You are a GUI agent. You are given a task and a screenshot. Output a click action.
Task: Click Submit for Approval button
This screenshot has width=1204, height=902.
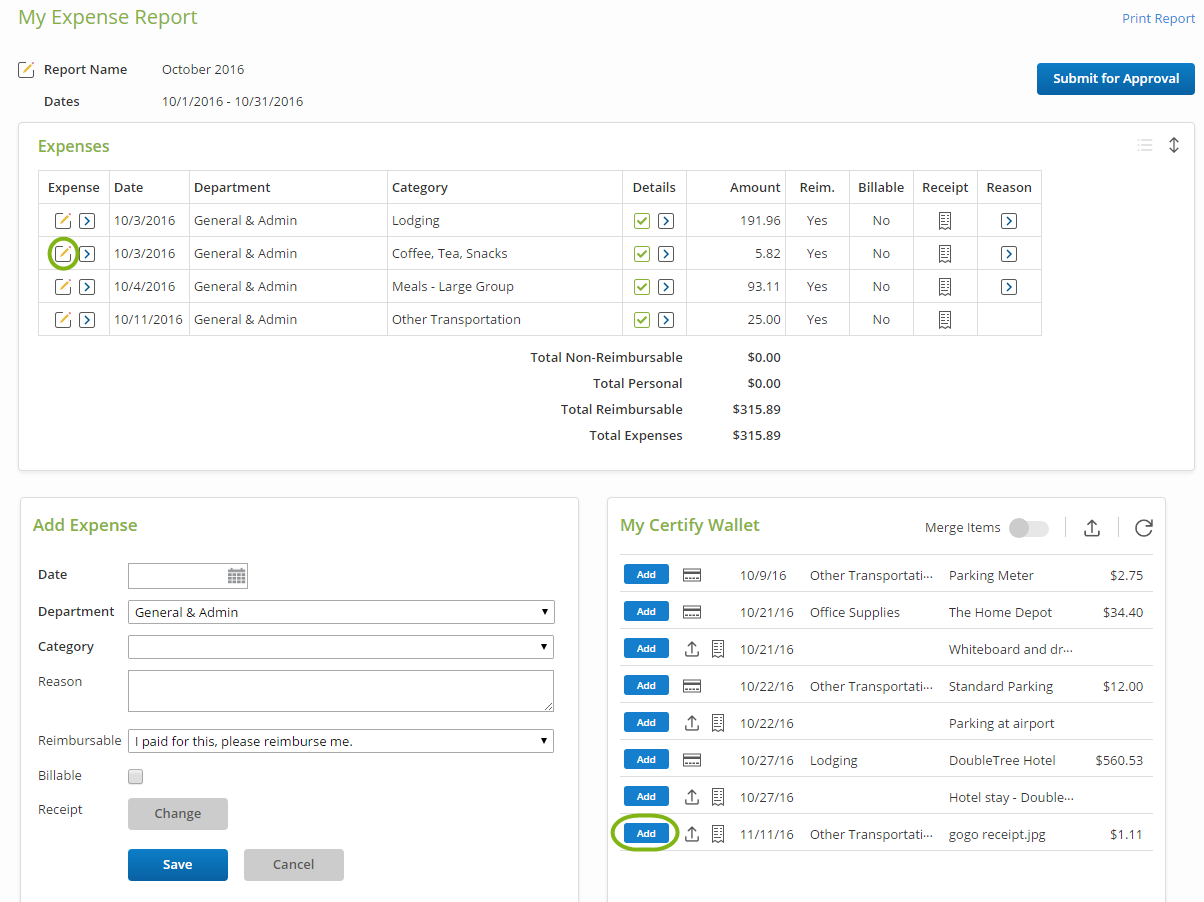1115,79
